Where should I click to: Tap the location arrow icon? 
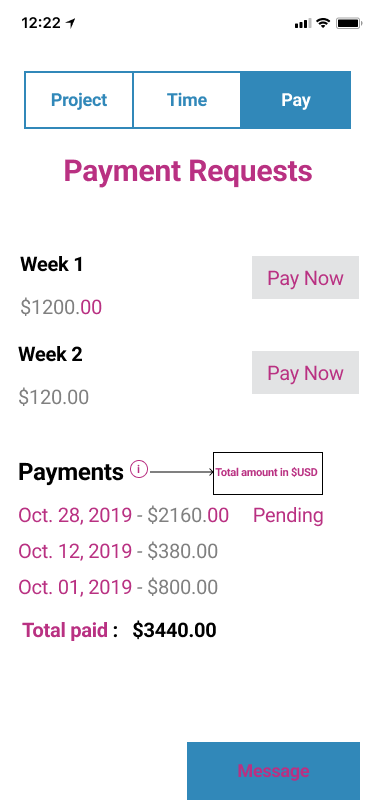(x=70, y=23)
